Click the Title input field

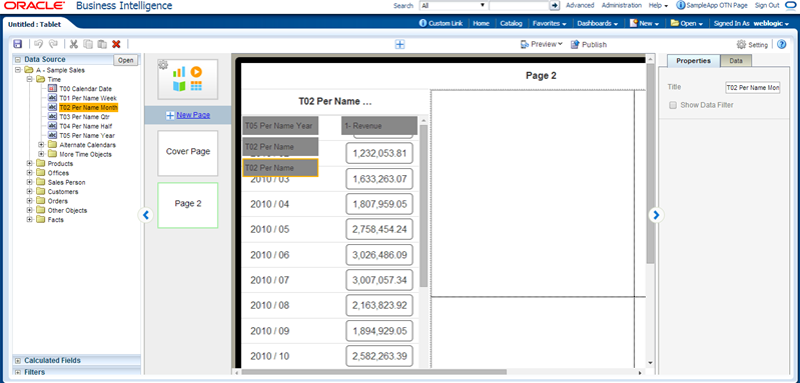click(x=753, y=88)
